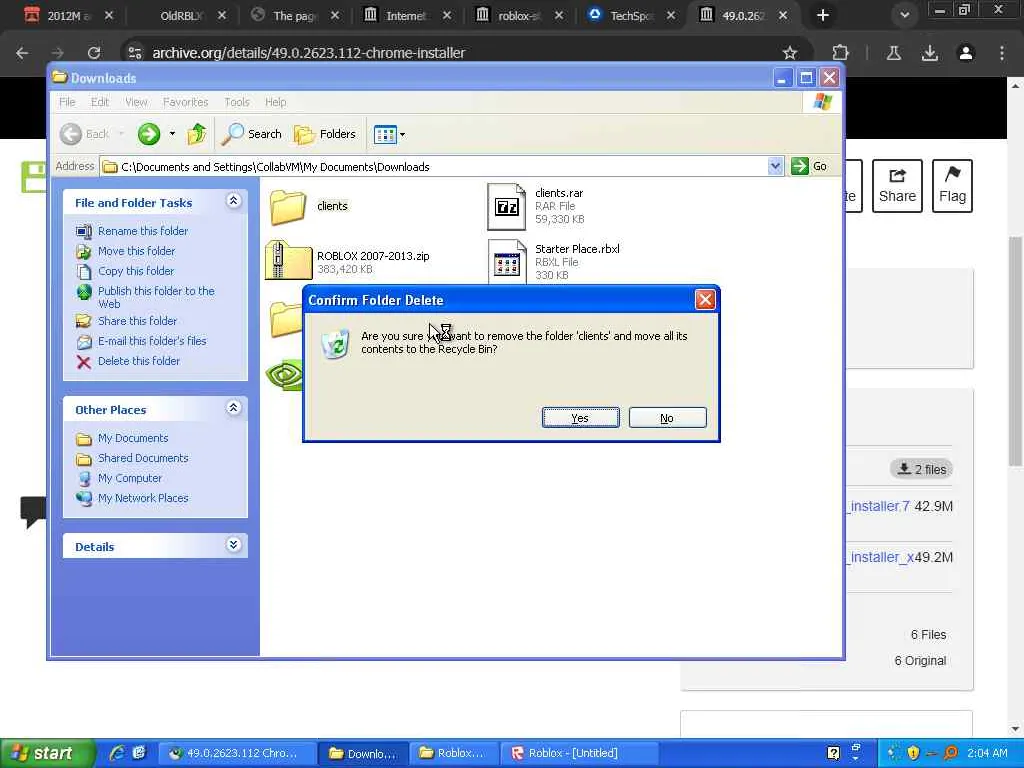
Task: Click Publish this folder to the Web
Action: coord(155,297)
